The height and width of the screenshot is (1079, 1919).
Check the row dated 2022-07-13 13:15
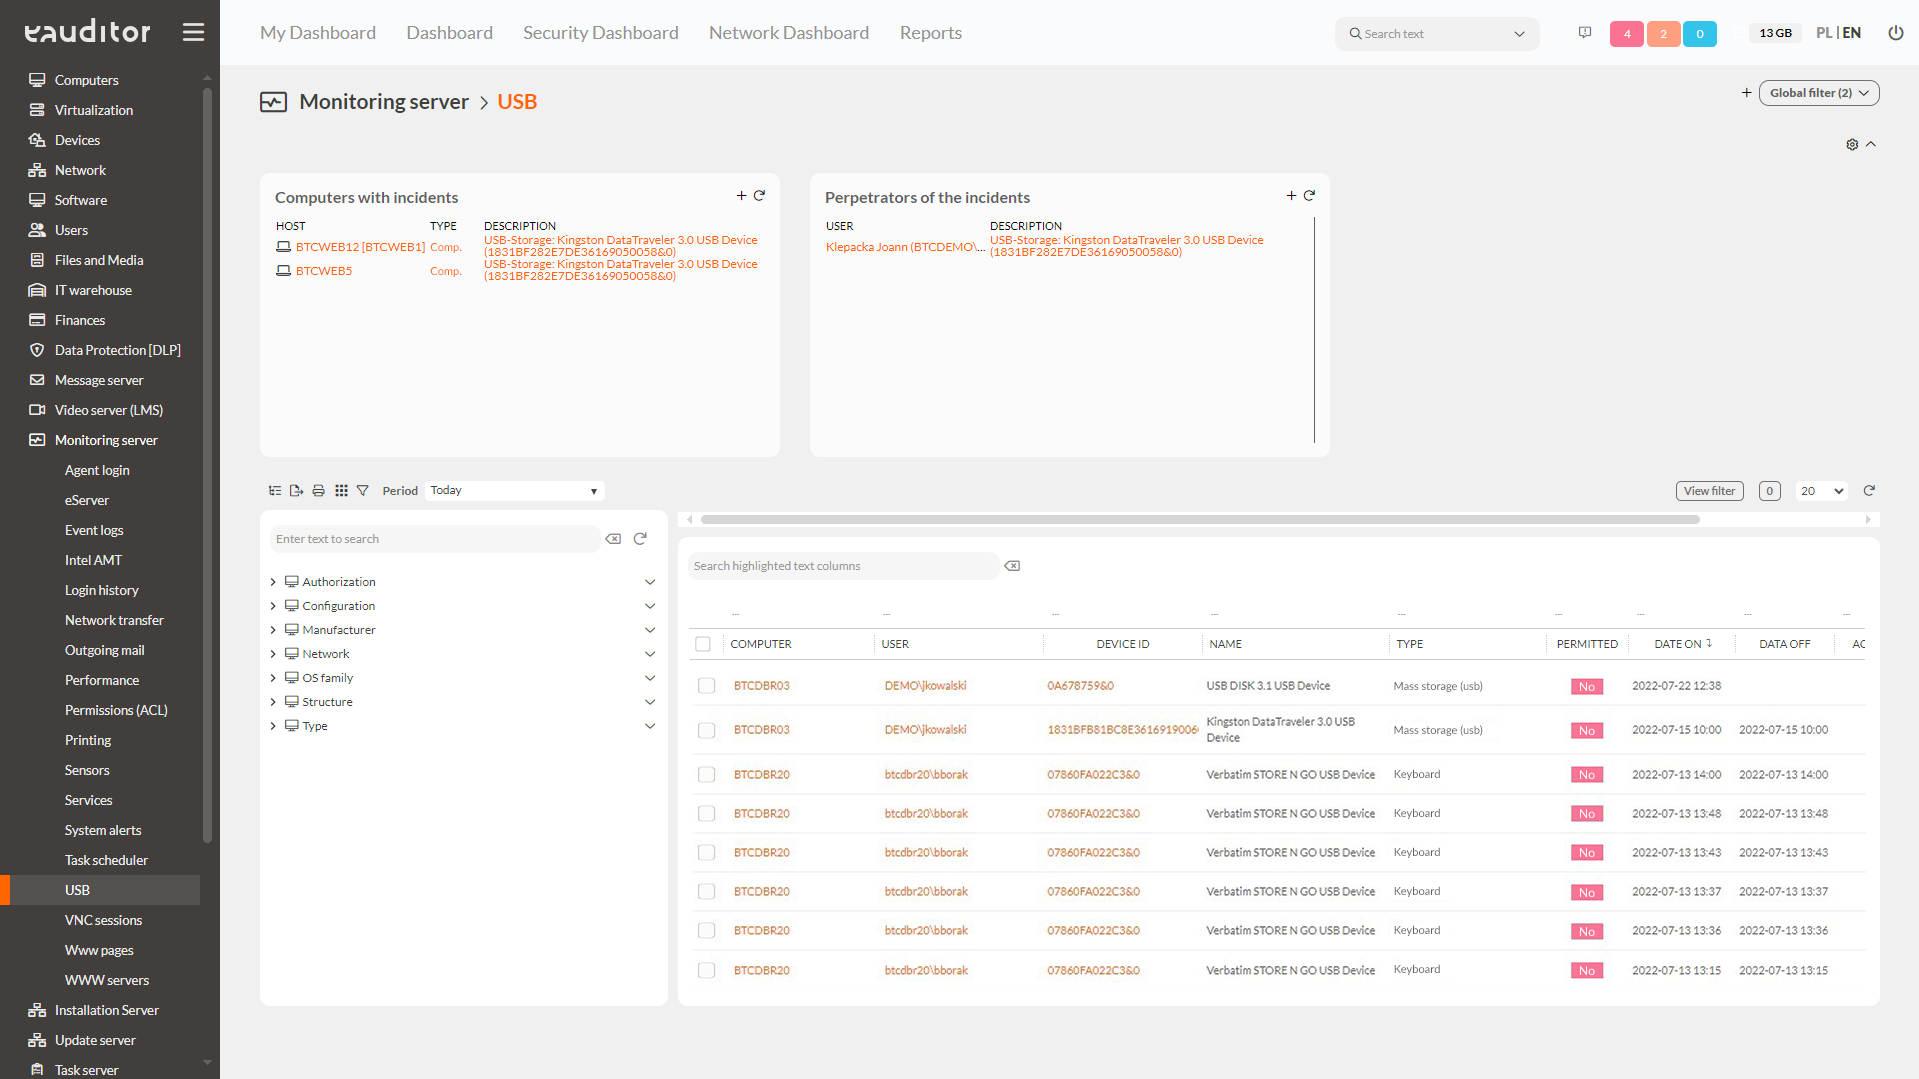click(707, 971)
